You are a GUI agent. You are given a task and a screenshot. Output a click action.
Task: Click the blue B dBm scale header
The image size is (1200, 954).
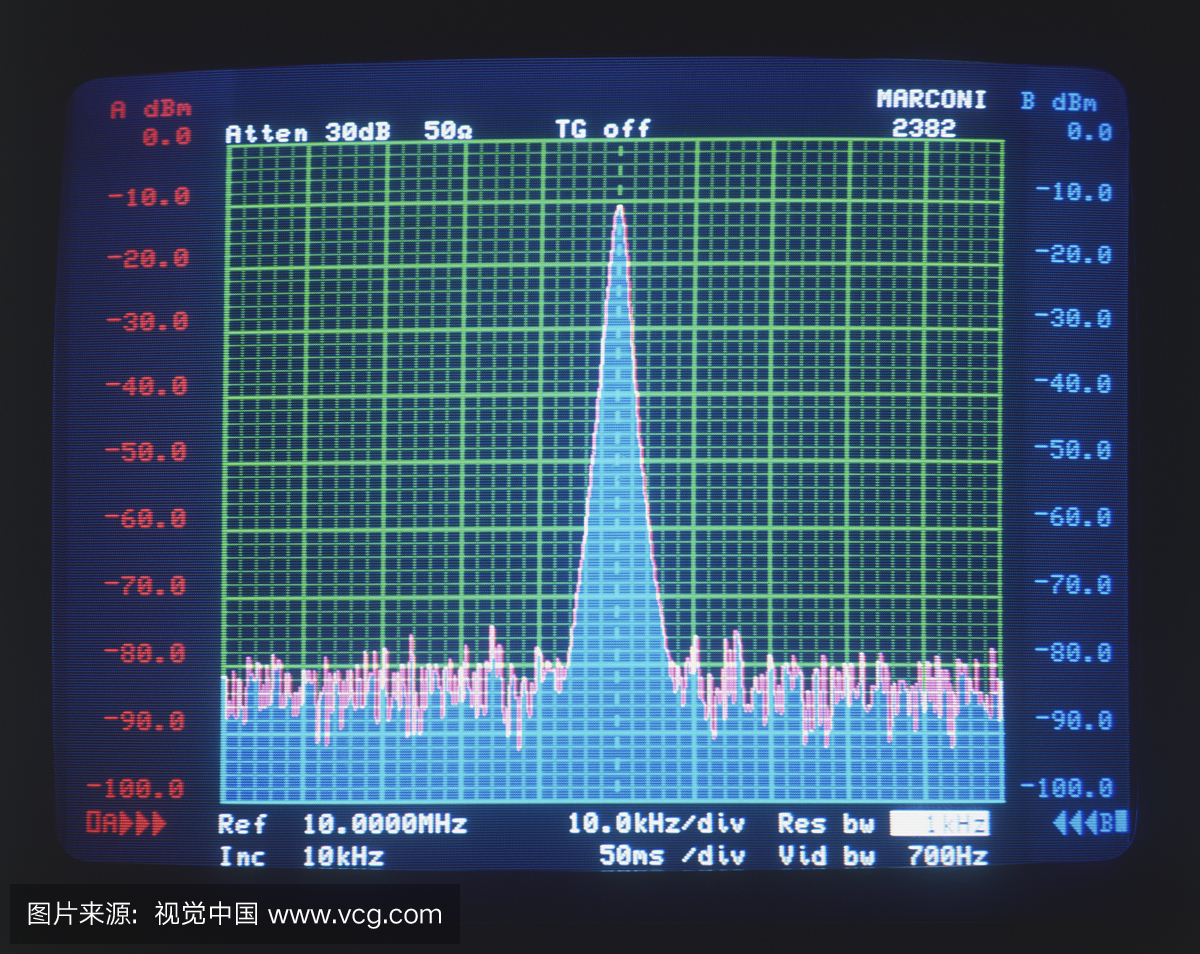pos(1058,102)
